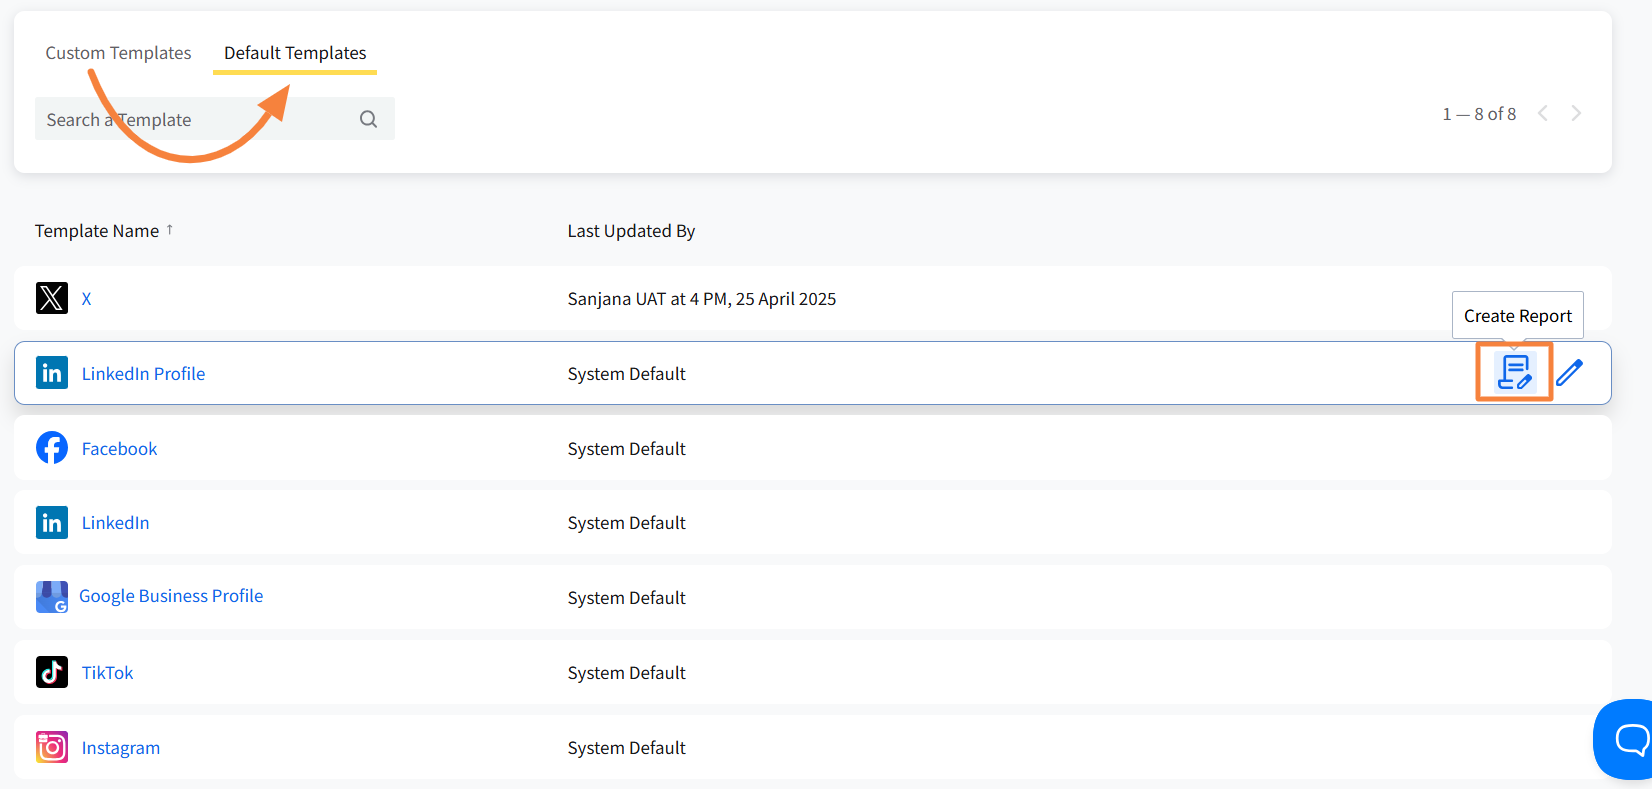This screenshot has width=1652, height=789.
Task: Click the X platform logo icon
Action: click(52, 298)
